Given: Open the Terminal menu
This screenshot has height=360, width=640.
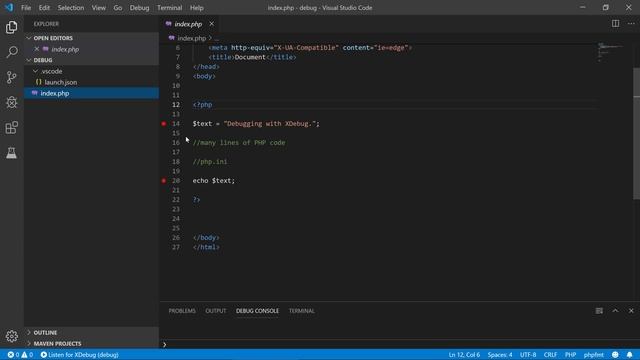Looking at the screenshot, I should click(x=169, y=8).
